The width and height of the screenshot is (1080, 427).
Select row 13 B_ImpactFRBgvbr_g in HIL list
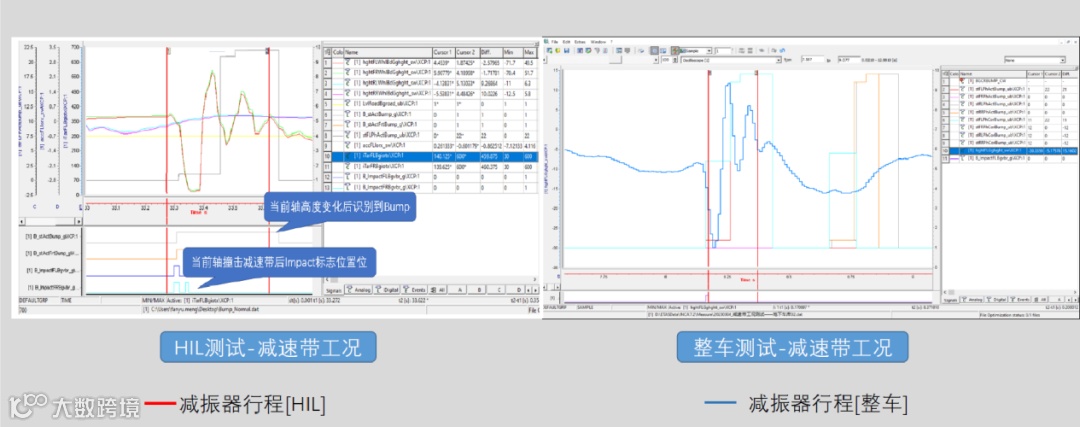pyautogui.click(x=430, y=187)
